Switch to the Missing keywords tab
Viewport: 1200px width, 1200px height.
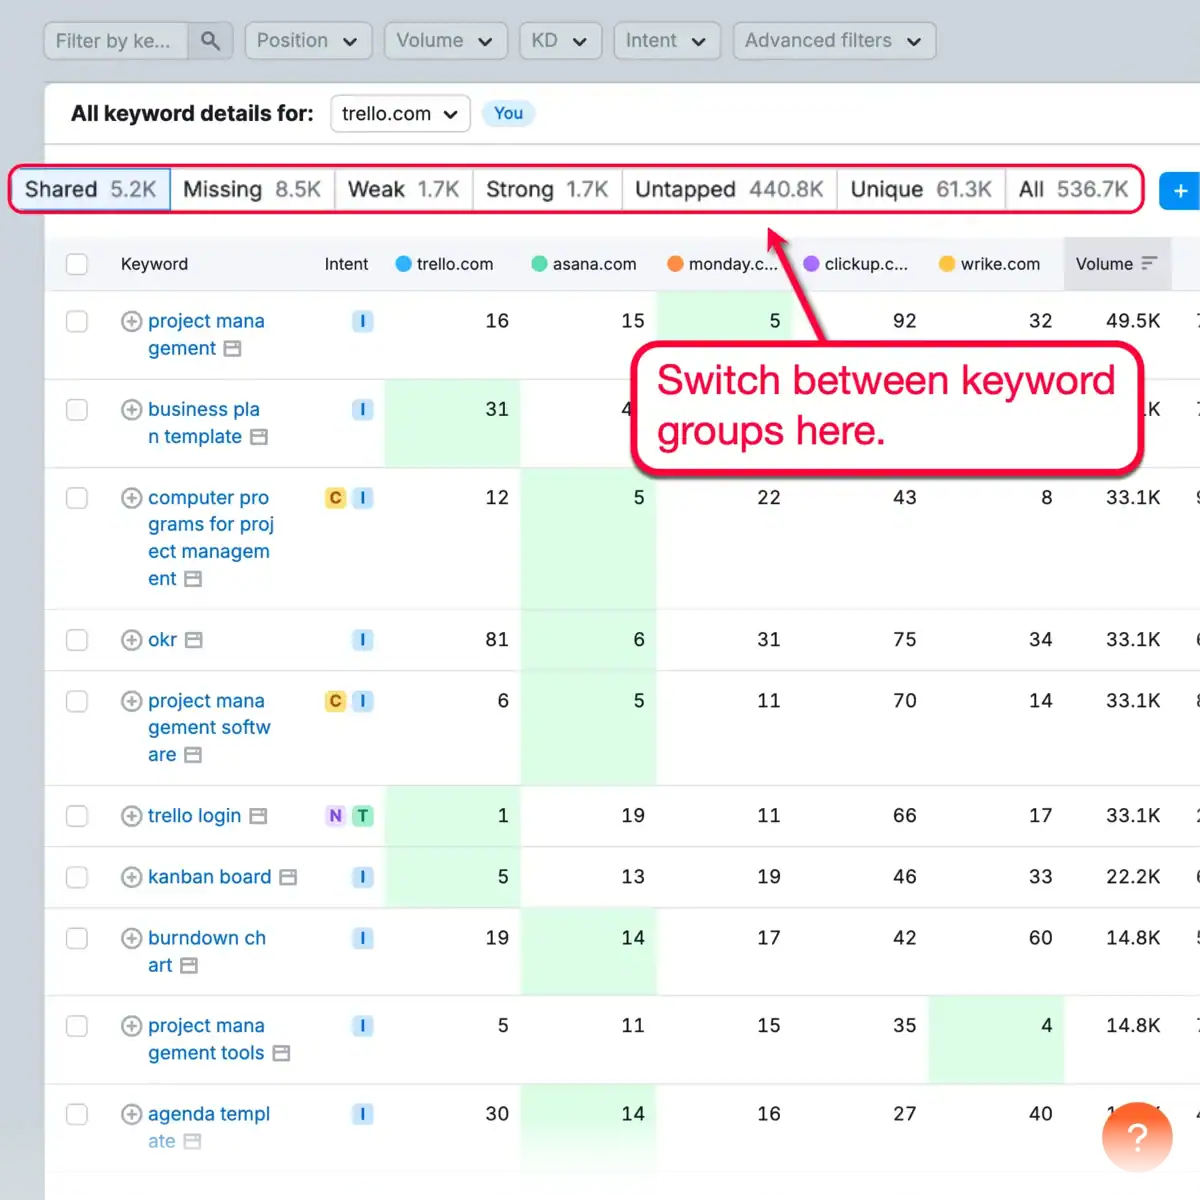point(251,189)
